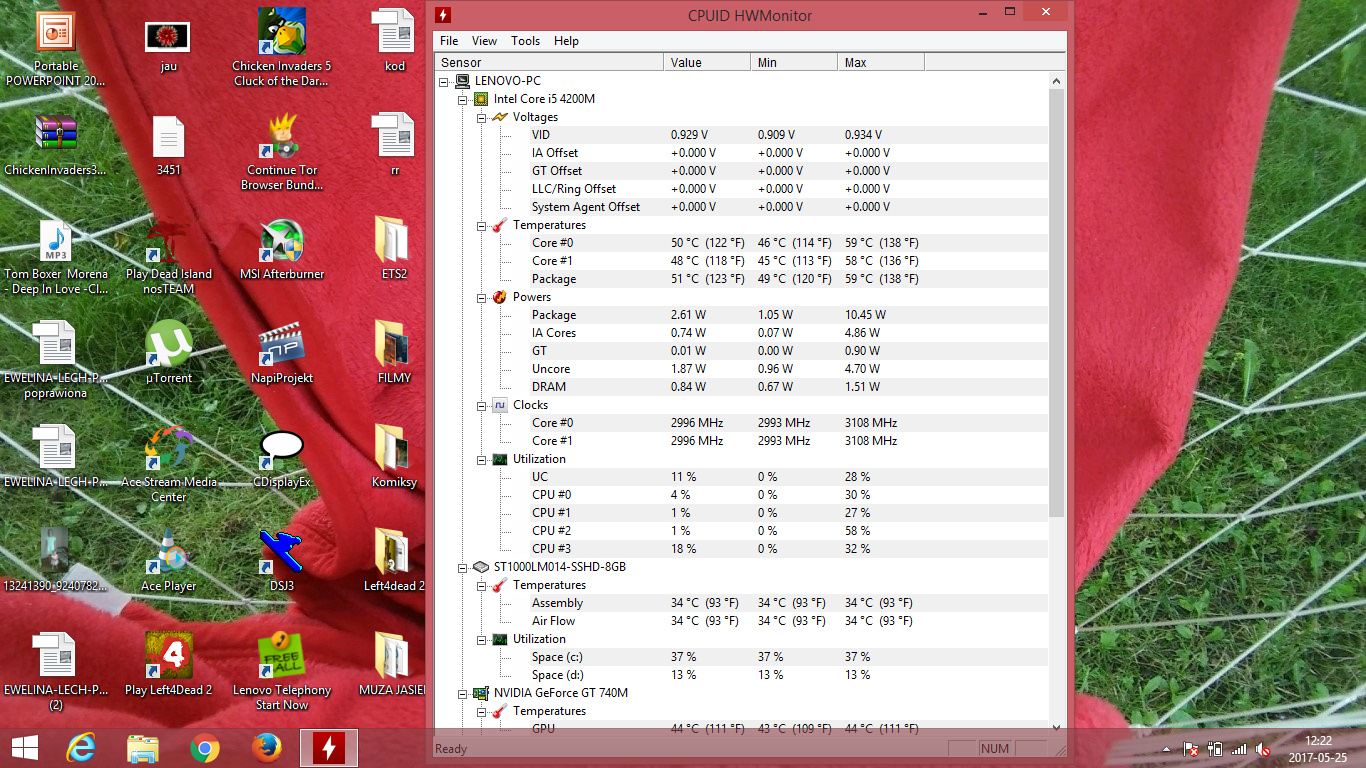The height and width of the screenshot is (768, 1366).
Task: Collapse the Voltages tree node
Action: 481,117
